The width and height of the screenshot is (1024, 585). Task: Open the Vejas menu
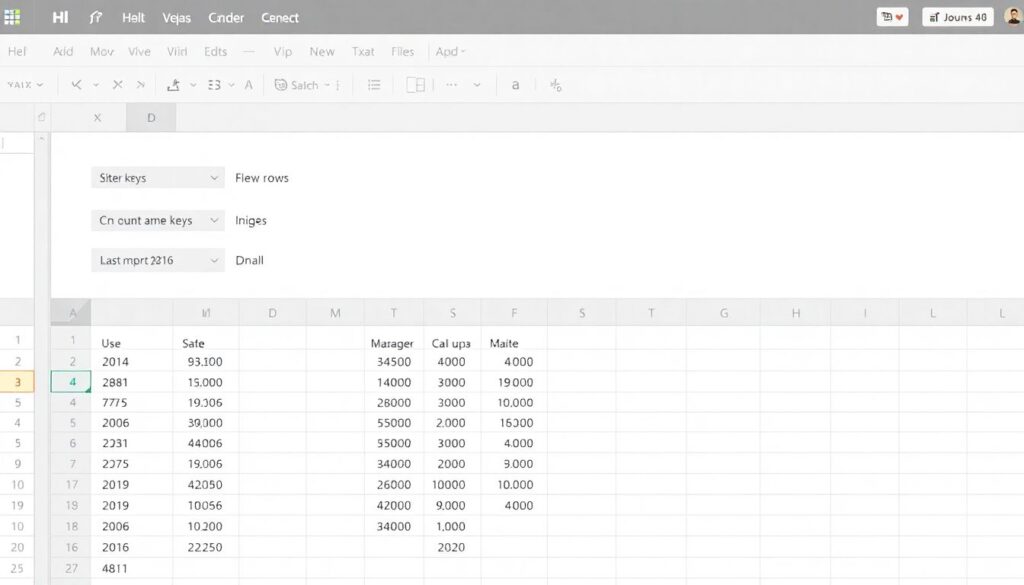176,18
